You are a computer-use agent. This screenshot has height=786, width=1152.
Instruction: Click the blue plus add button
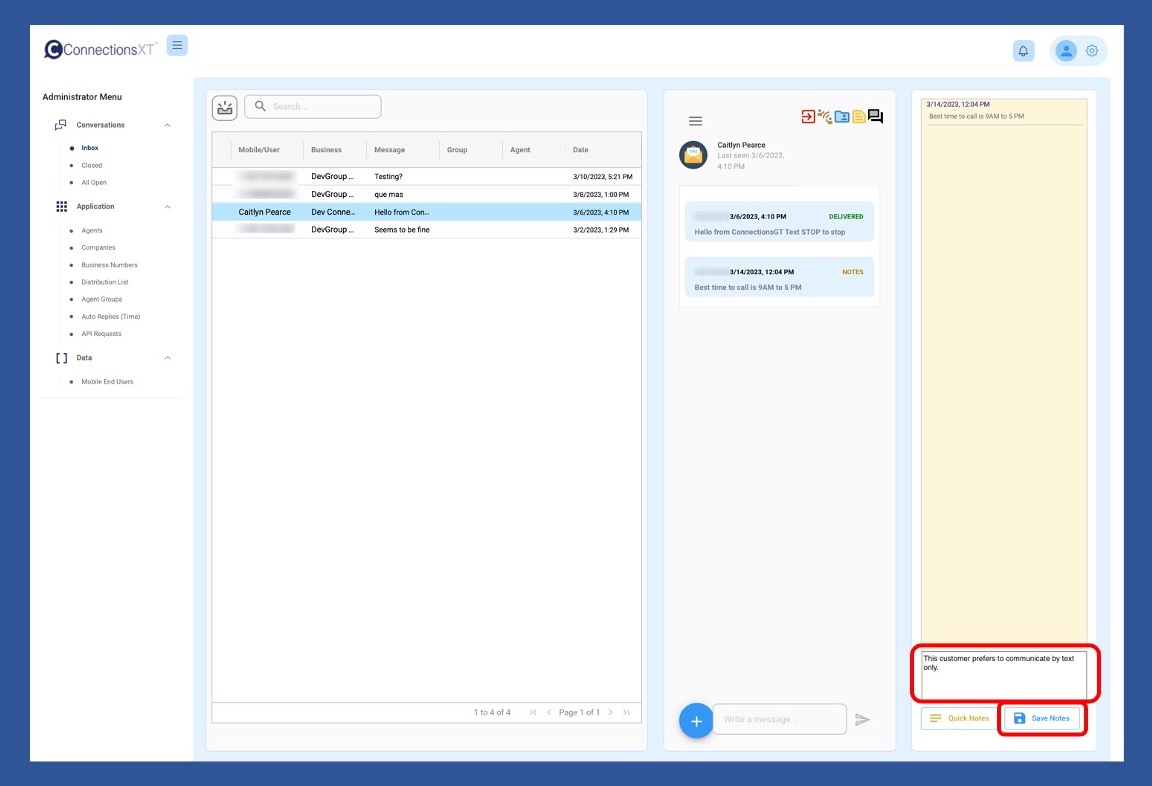(x=696, y=720)
